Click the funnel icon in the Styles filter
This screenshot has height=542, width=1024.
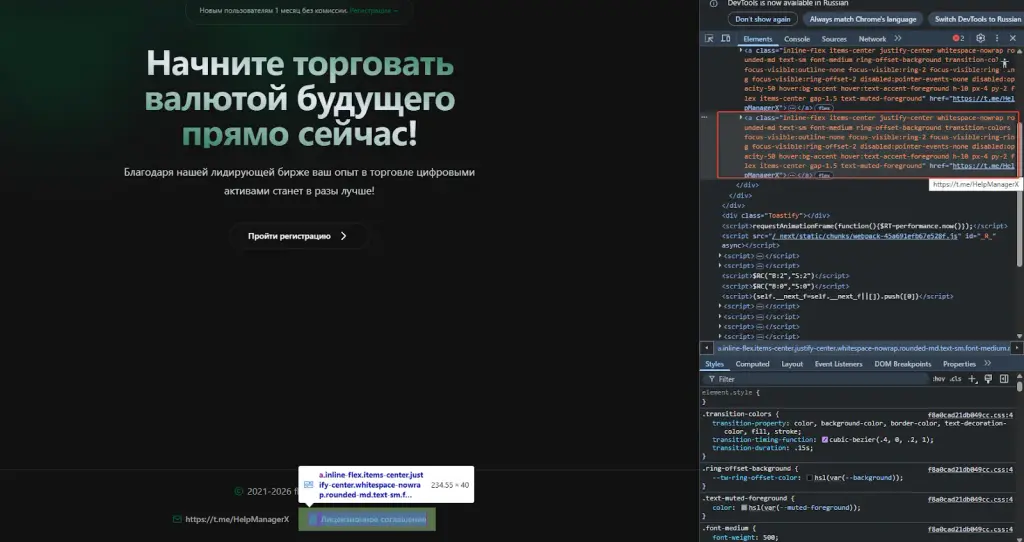coord(711,379)
